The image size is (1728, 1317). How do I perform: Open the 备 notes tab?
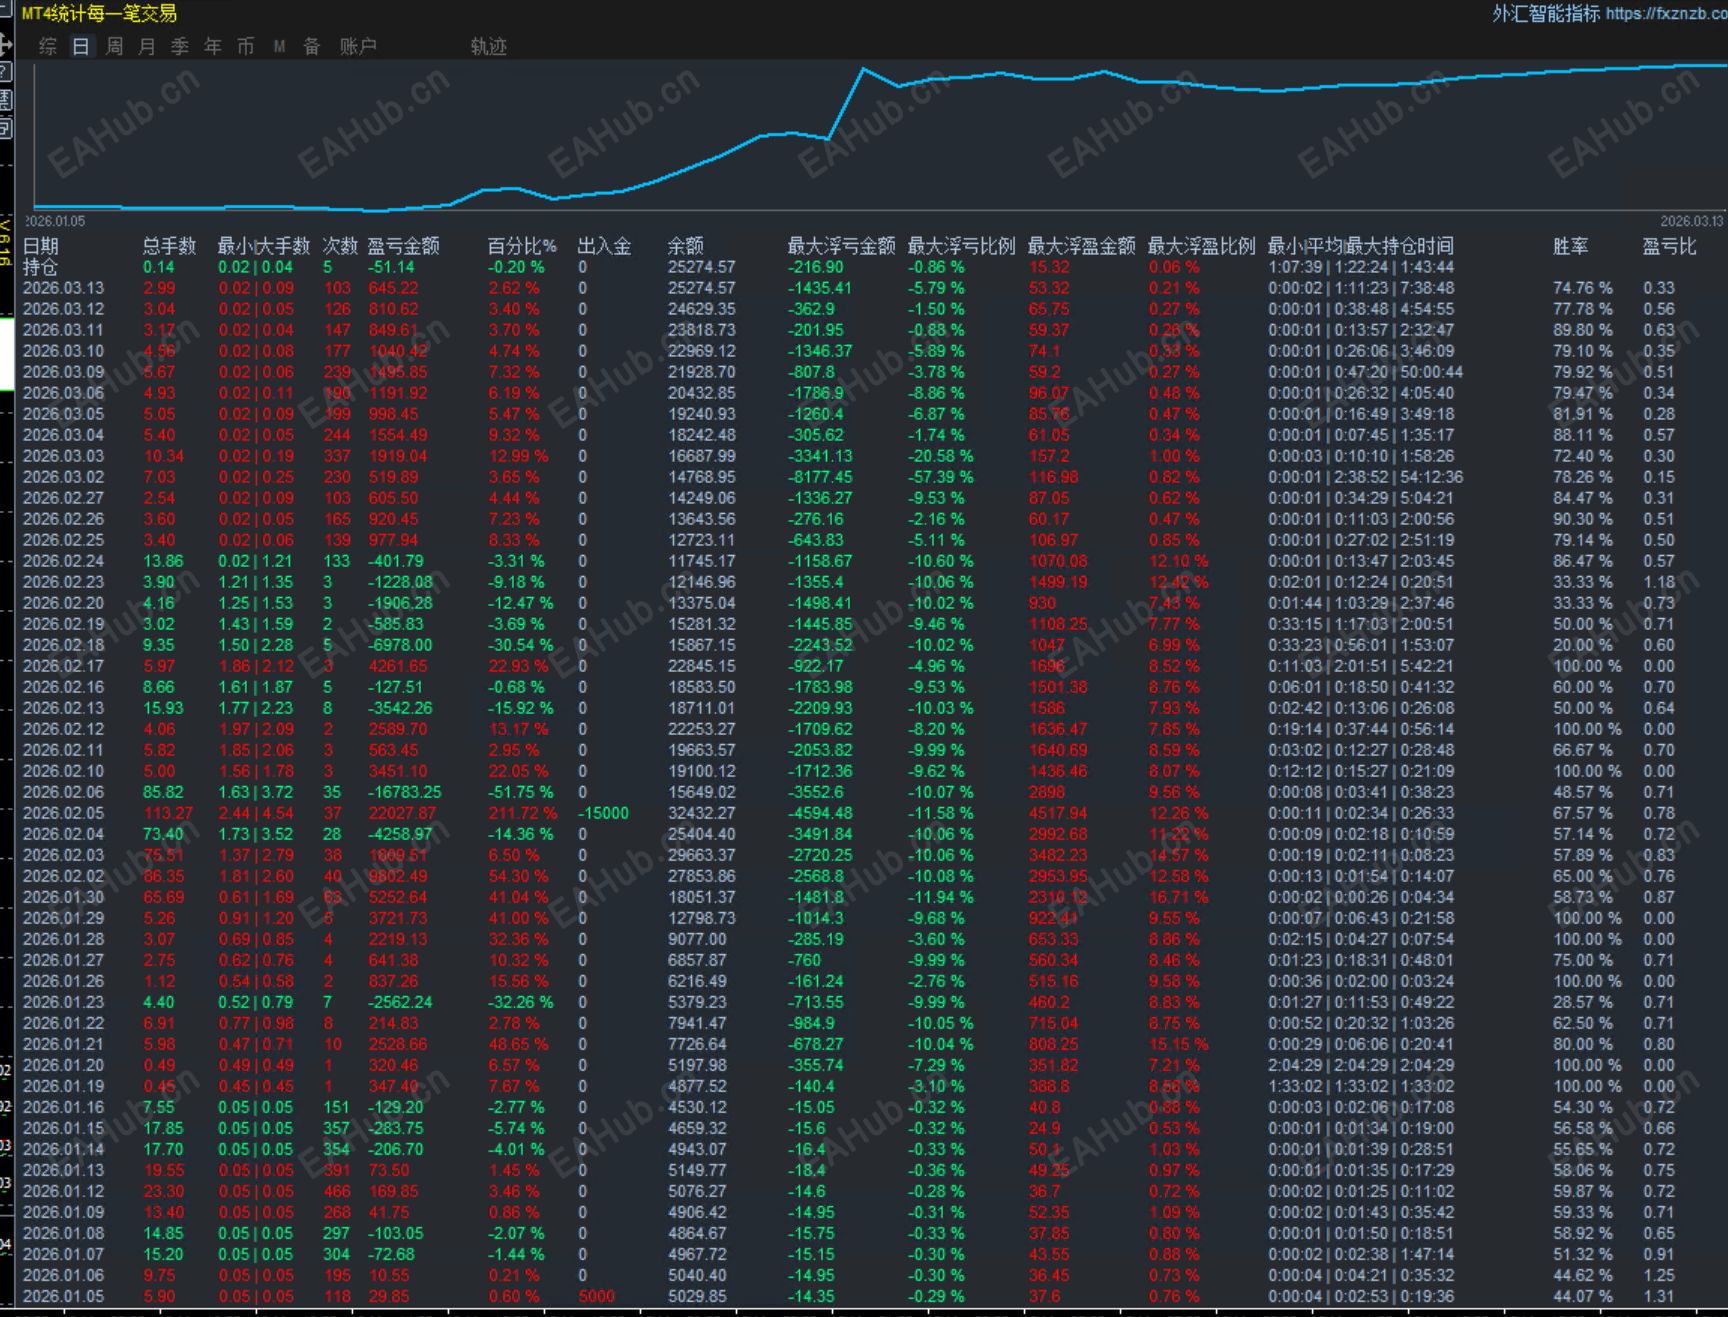(312, 46)
